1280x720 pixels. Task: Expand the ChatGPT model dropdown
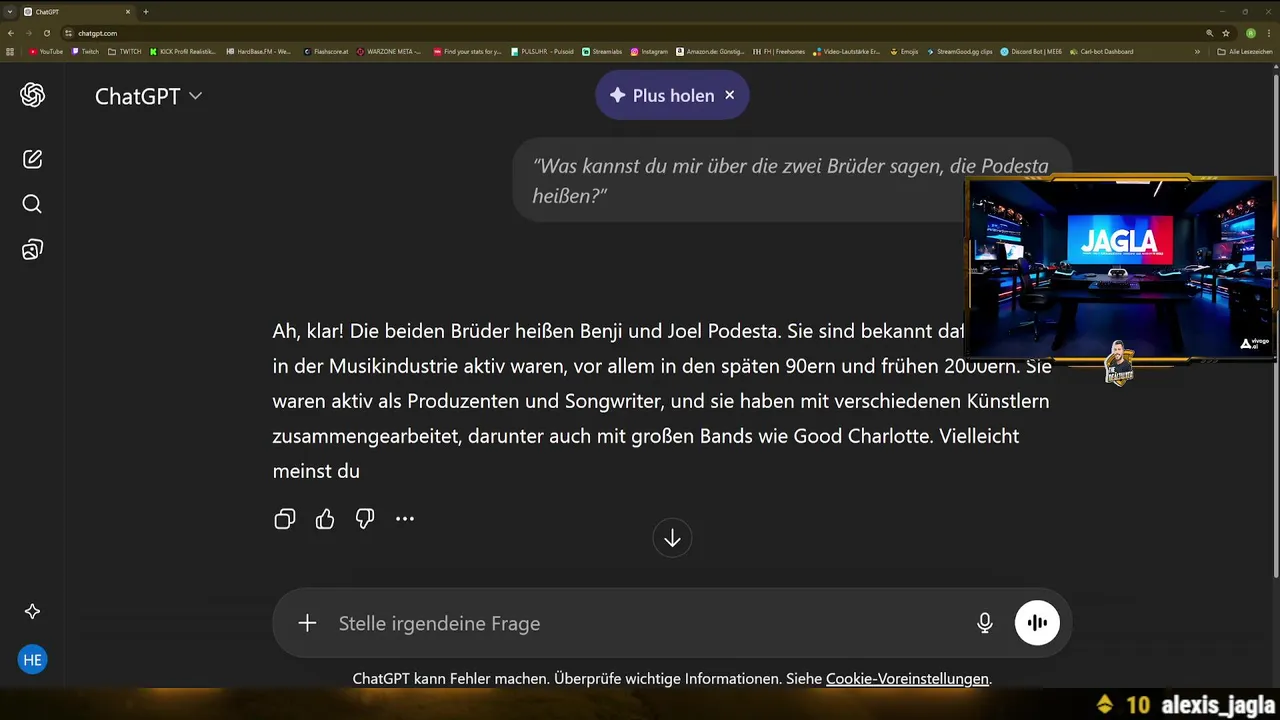coord(148,96)
